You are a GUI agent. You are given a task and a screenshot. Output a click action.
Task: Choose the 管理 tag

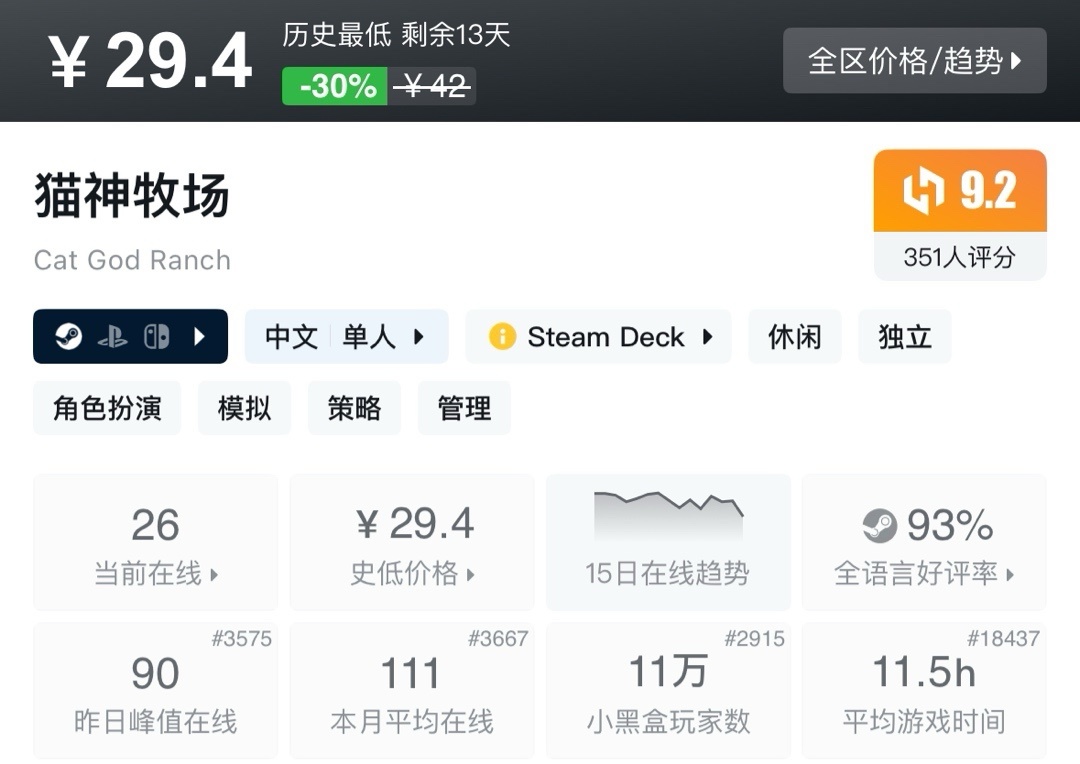click(464, 408)
